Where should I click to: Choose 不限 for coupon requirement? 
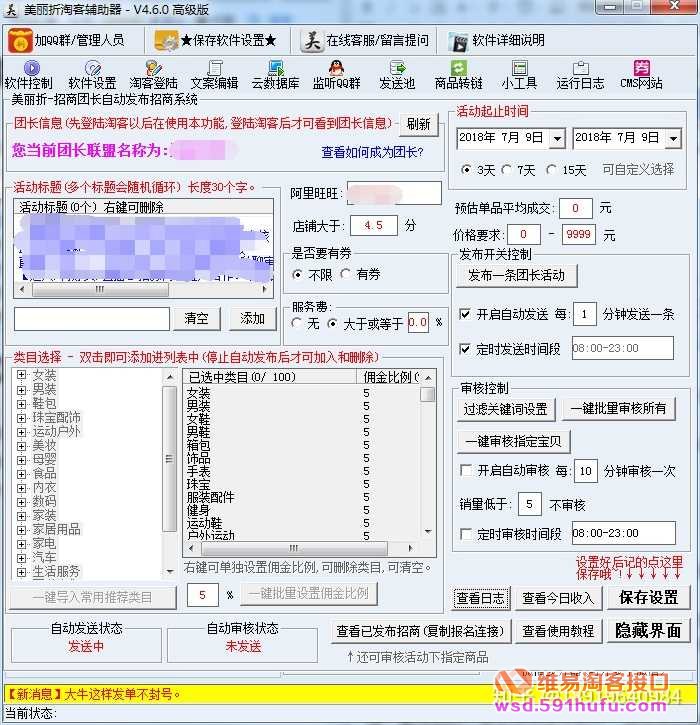[x=298, y=275]
